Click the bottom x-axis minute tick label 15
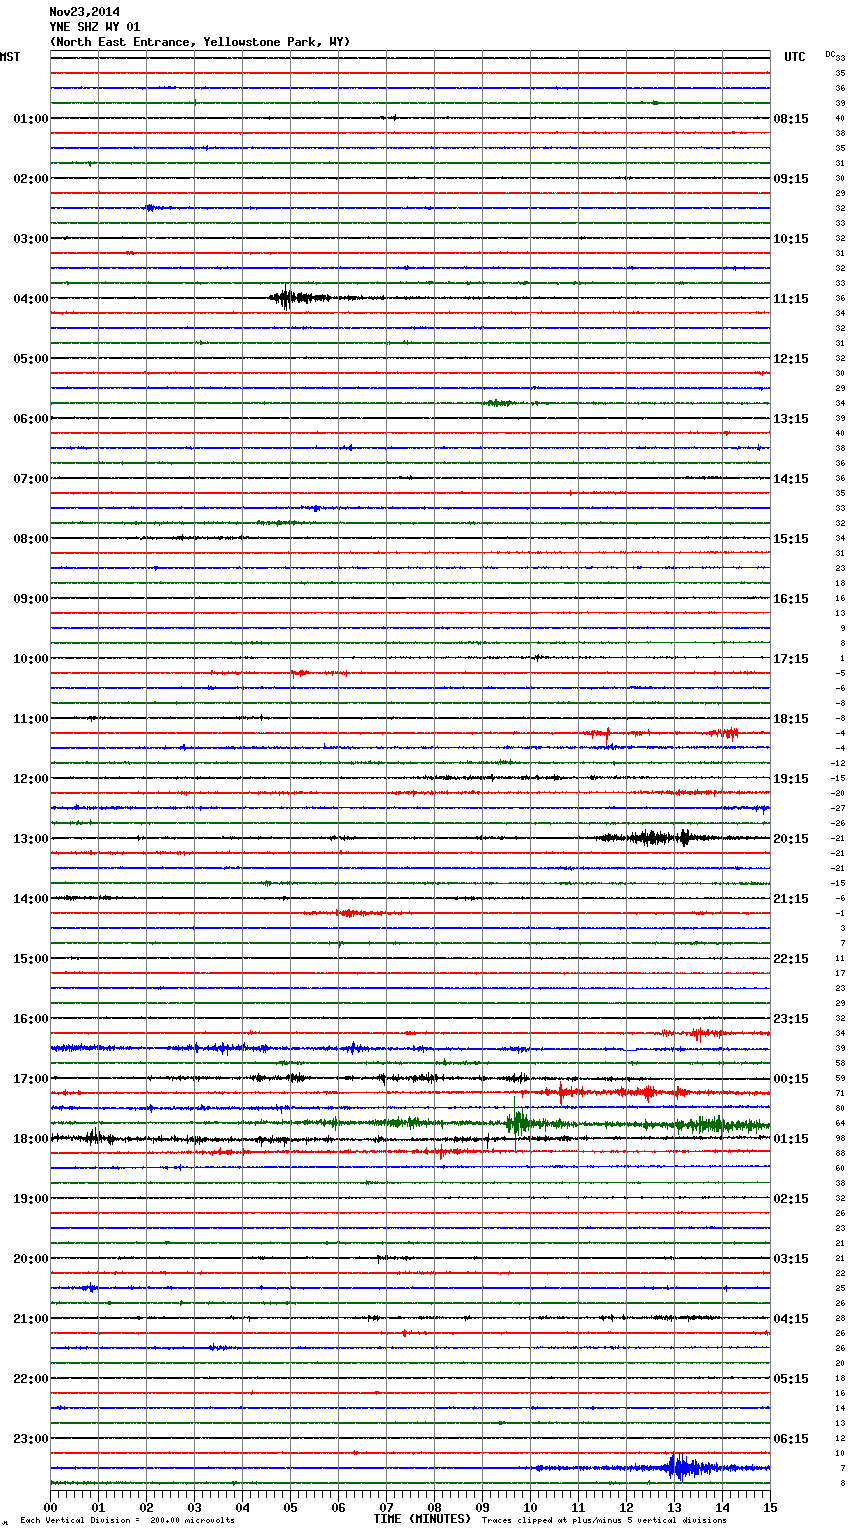 pos(770,1507)
